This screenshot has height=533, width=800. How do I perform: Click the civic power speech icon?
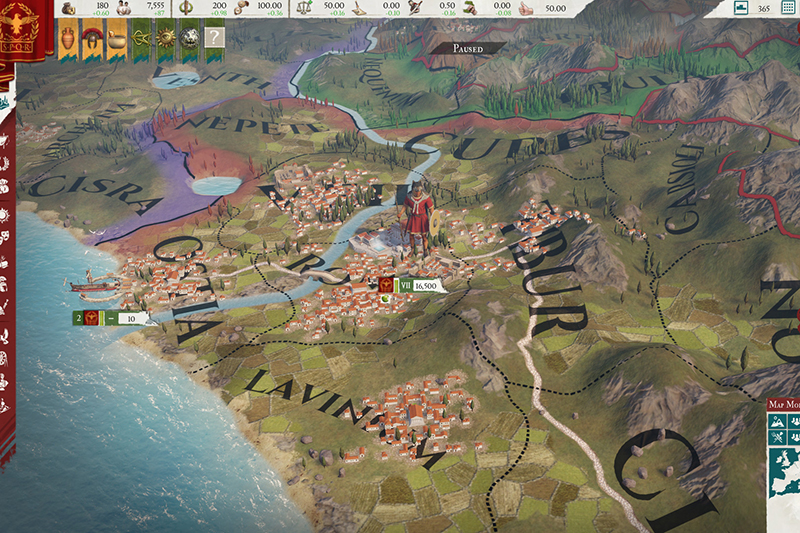pyautogui.click(x=241, y=8)
